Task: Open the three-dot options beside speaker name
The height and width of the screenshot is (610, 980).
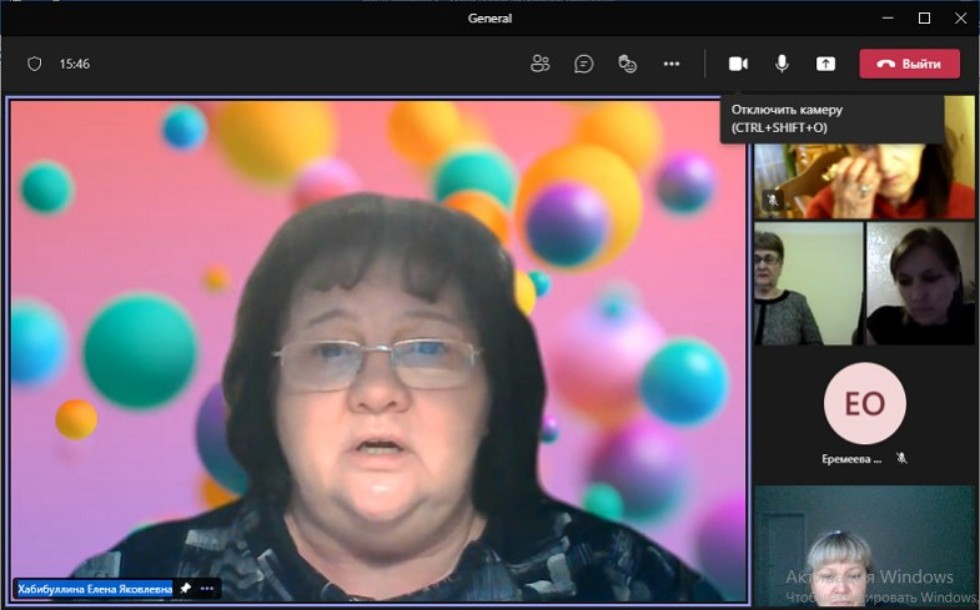Action: 207,589
